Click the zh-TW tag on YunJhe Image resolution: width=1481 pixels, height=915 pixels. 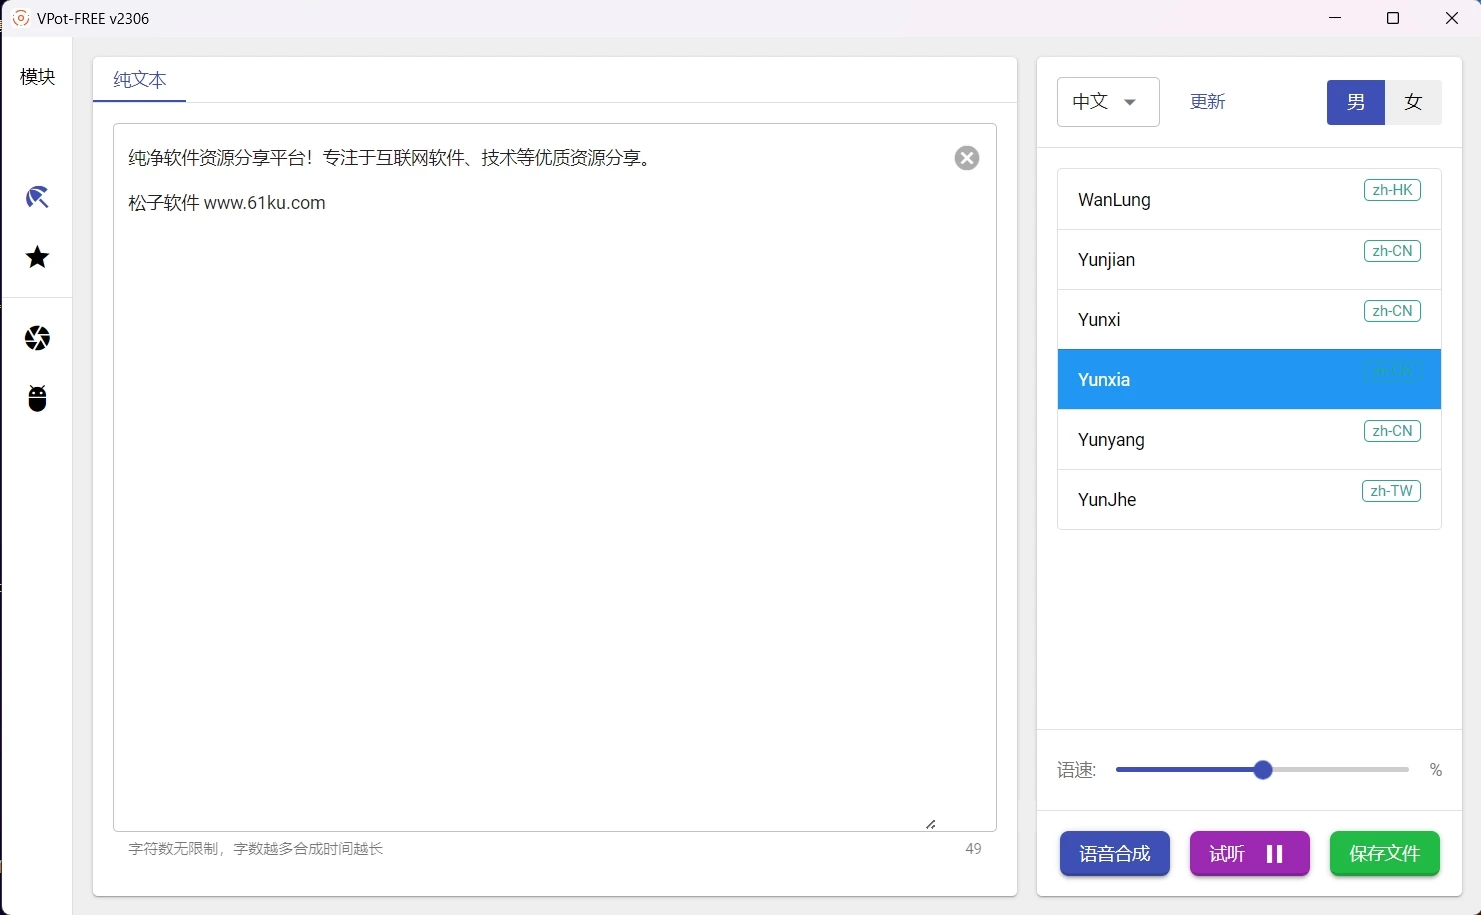(x=1391, y=491)
